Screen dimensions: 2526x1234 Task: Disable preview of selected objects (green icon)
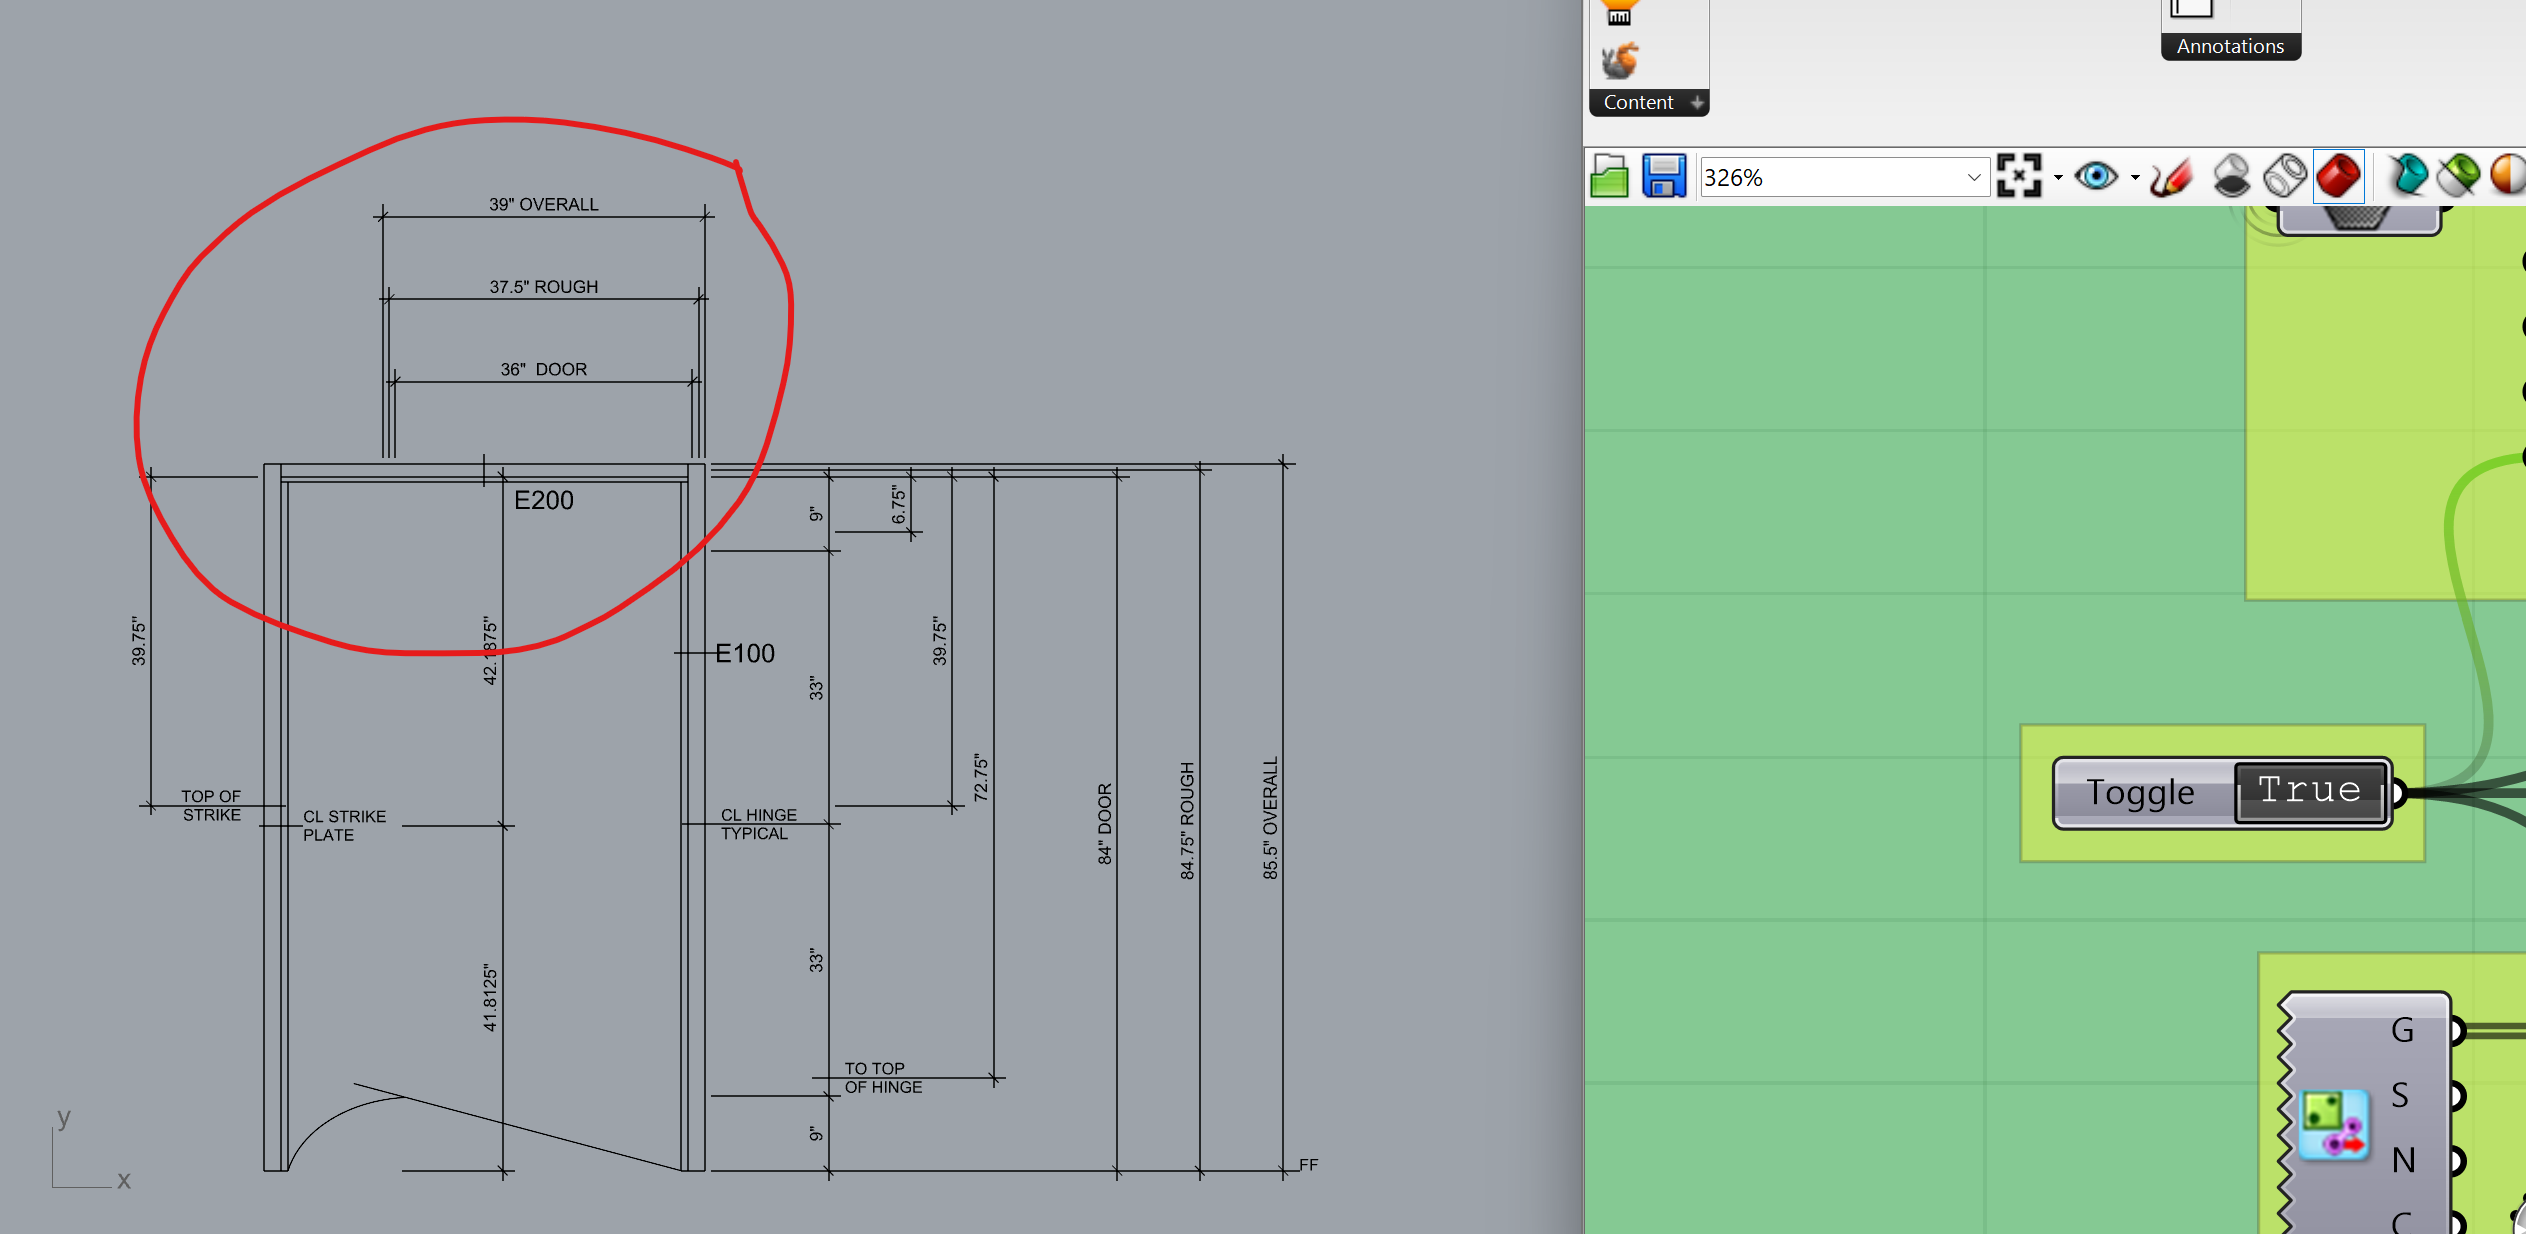click(x=2458, y=175)
